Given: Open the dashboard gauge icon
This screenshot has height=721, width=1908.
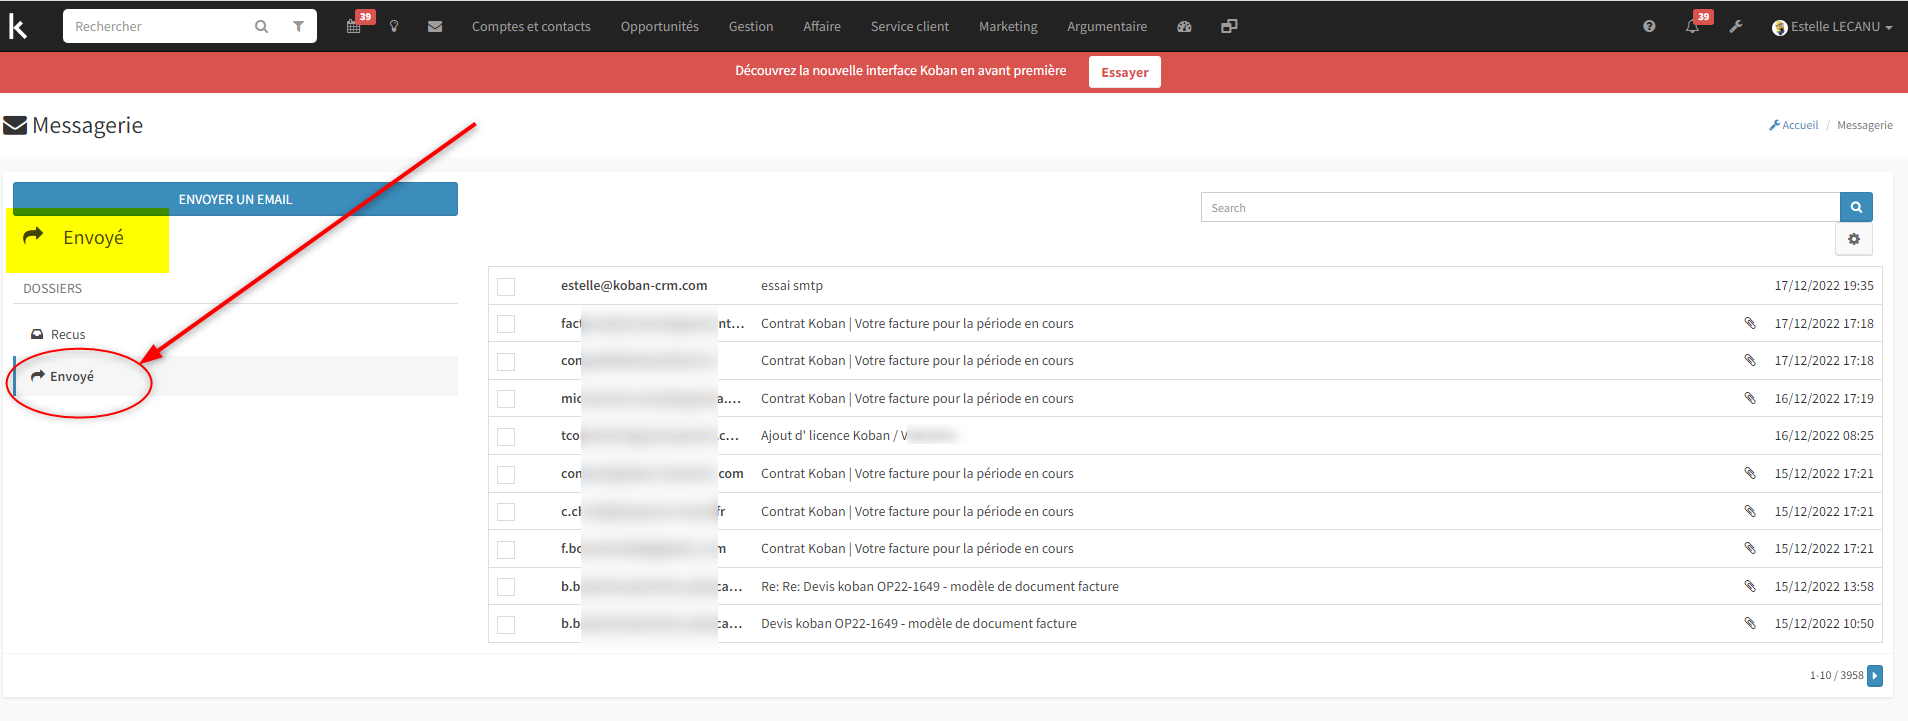Looking at the screenshot, I should pos(1184,27).
